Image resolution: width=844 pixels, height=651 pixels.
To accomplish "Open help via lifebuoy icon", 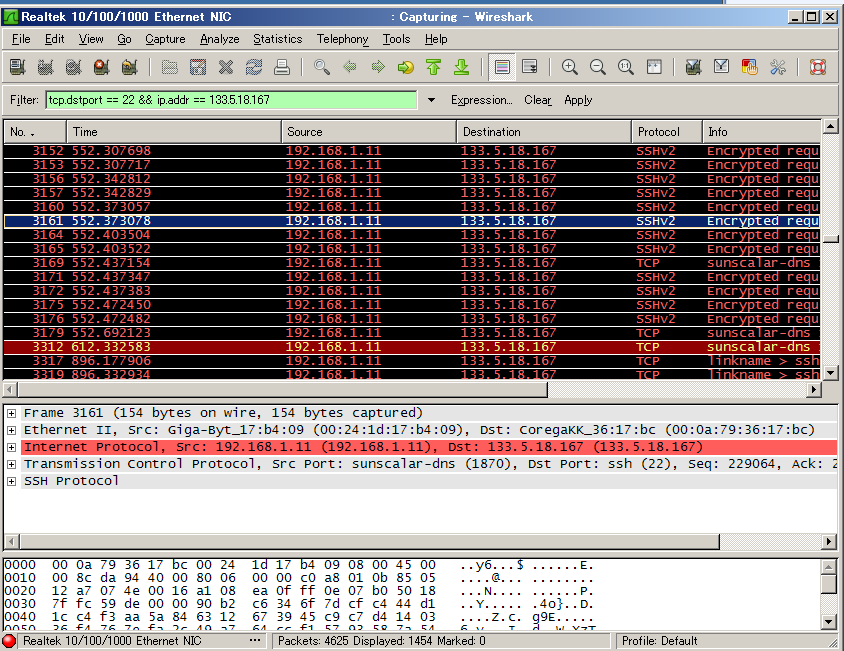I will pyautogui.click(x=818, y=67).
